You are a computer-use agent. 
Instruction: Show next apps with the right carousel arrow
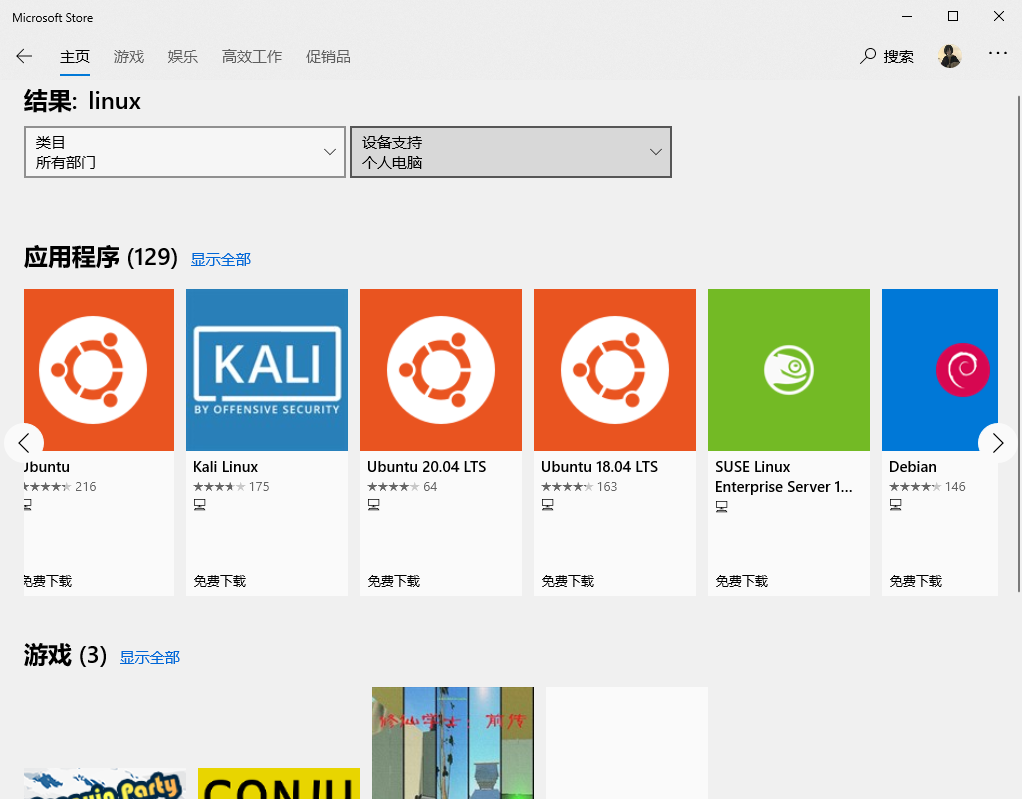point(998,443)
